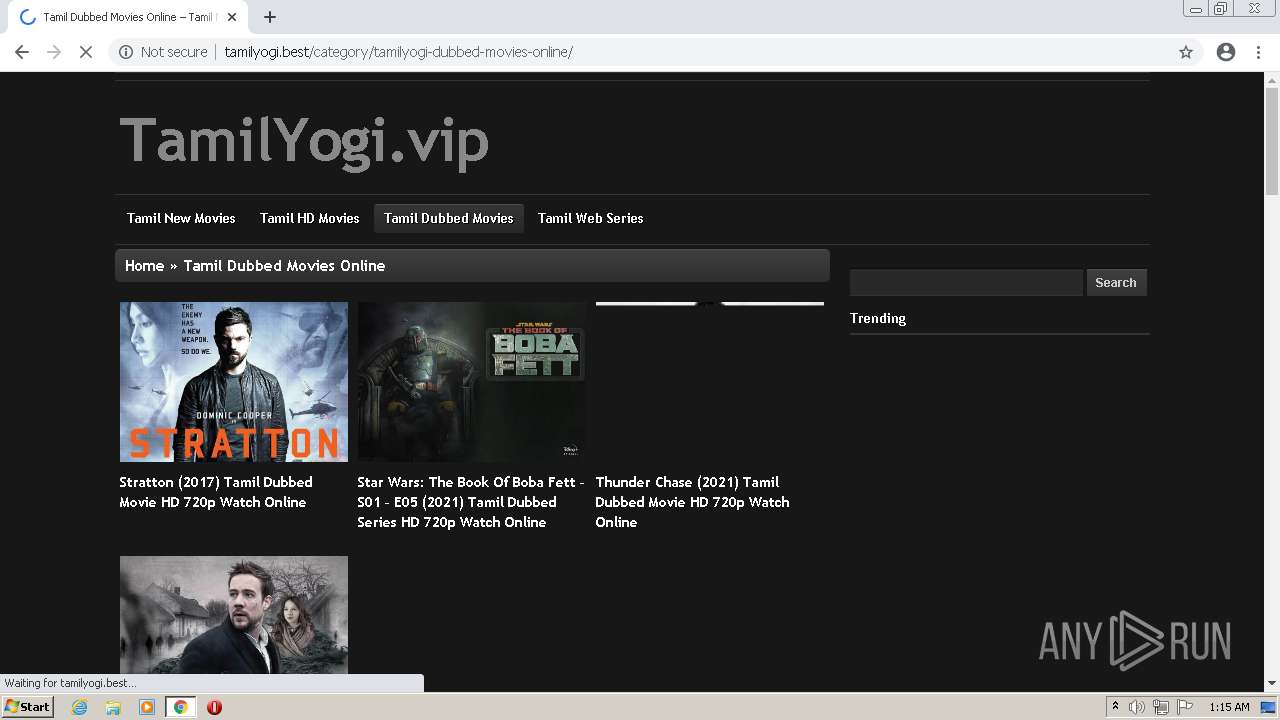
Task: Go back to the previous page
Action: (22, 52)
